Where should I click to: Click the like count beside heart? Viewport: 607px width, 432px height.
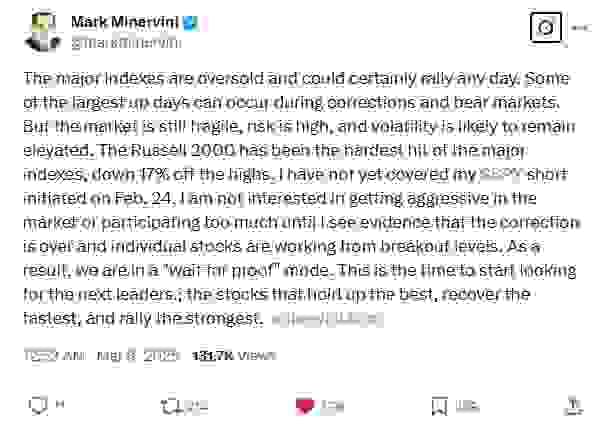pos(332,406)
